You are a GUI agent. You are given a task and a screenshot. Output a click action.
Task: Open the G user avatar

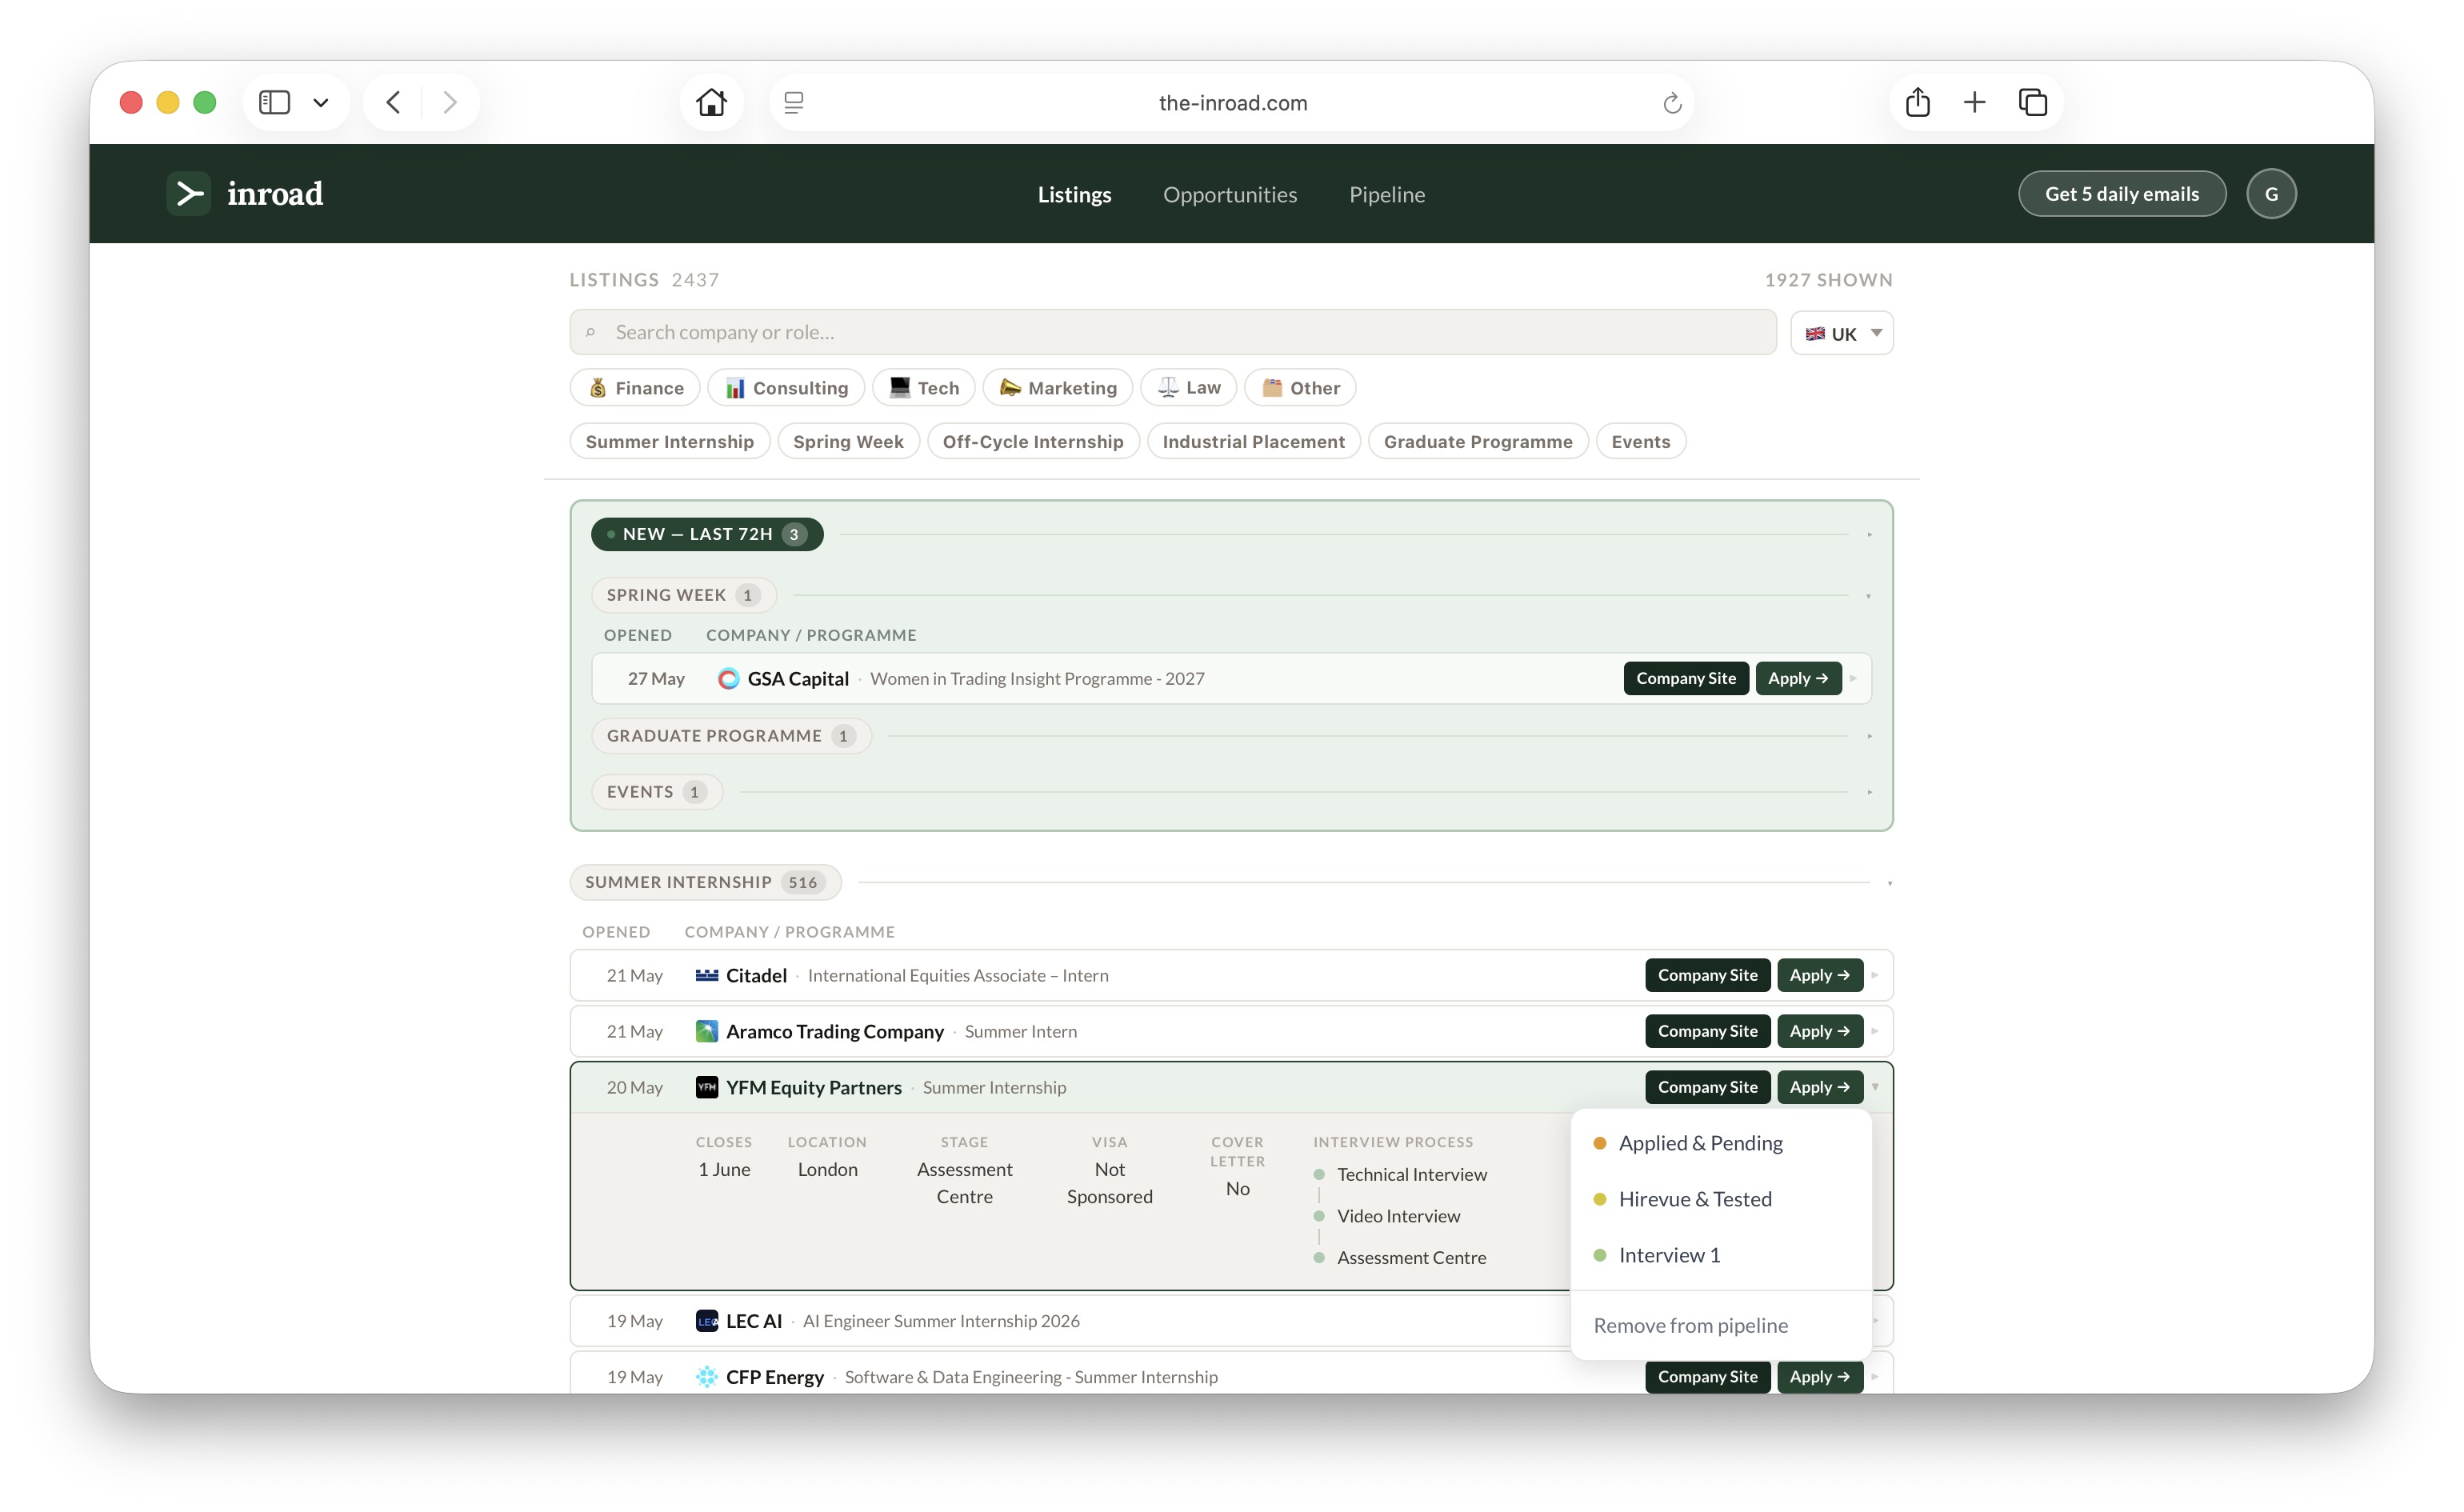pyautogui.click(x=2271, y=193)
